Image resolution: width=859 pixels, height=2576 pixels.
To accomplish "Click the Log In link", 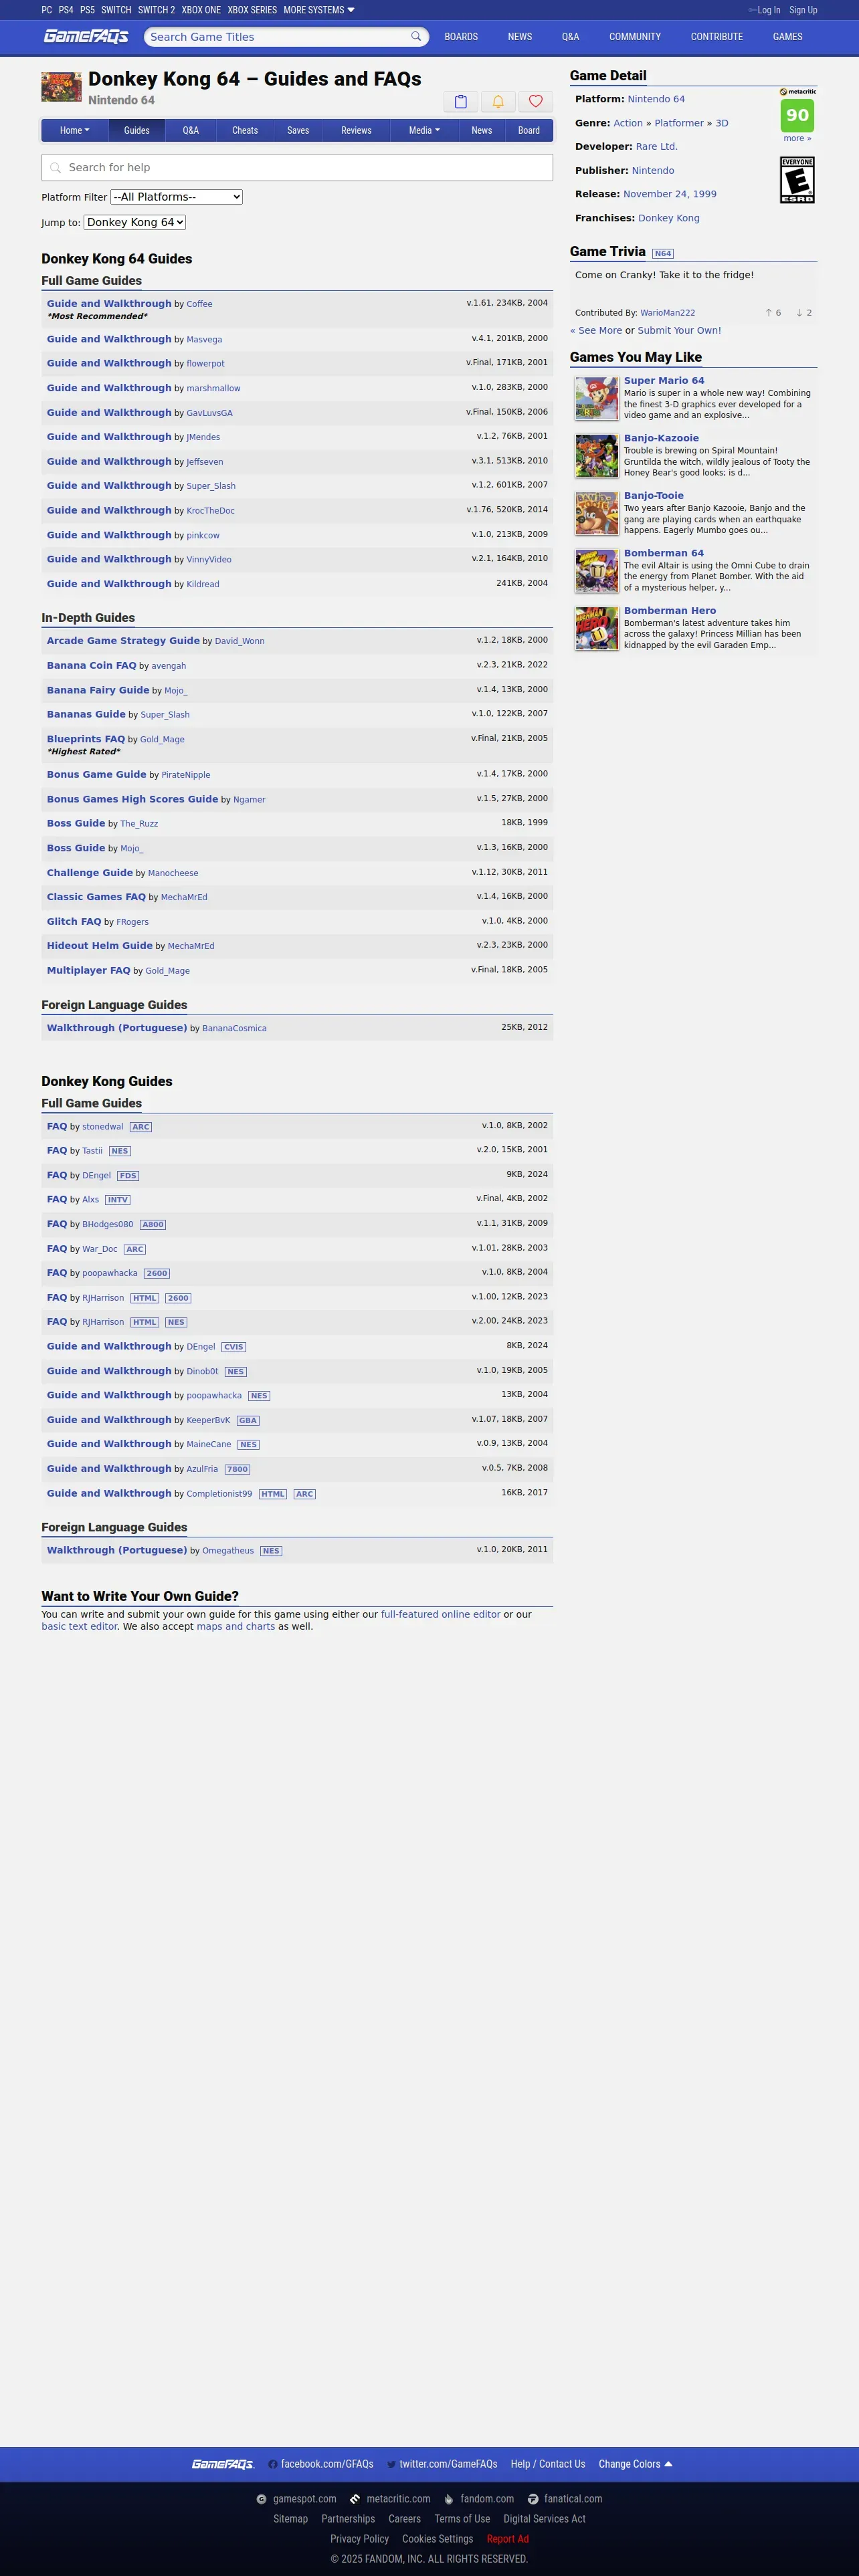I will pos(768,10).
